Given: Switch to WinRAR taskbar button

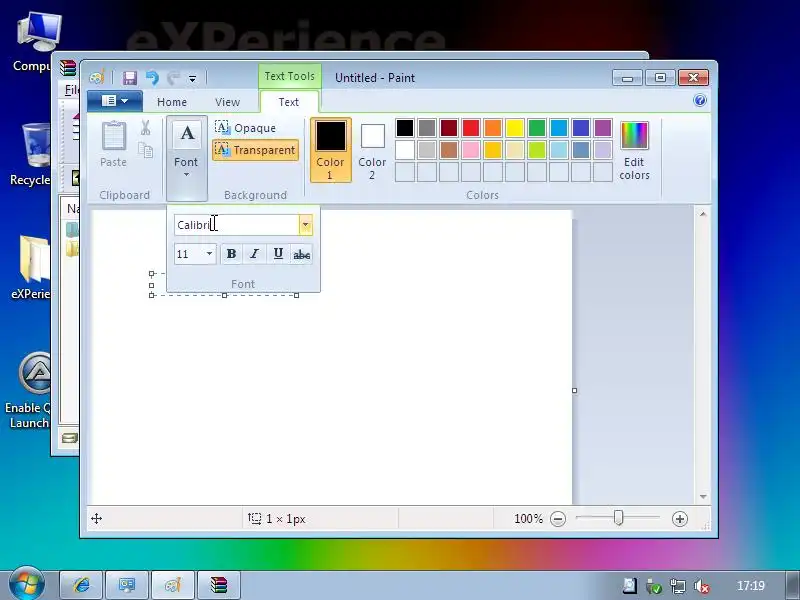Looking at the screenshot, I should (218, 585).
